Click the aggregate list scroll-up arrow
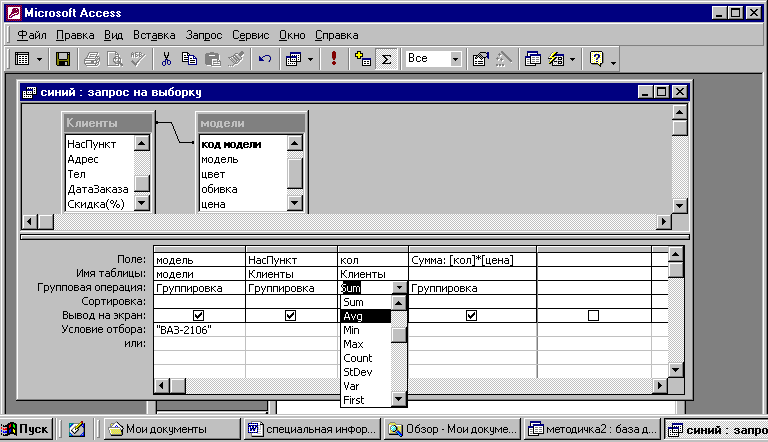Image resolution: width=768 pixels, height=442 pixels. click(399, 303)
